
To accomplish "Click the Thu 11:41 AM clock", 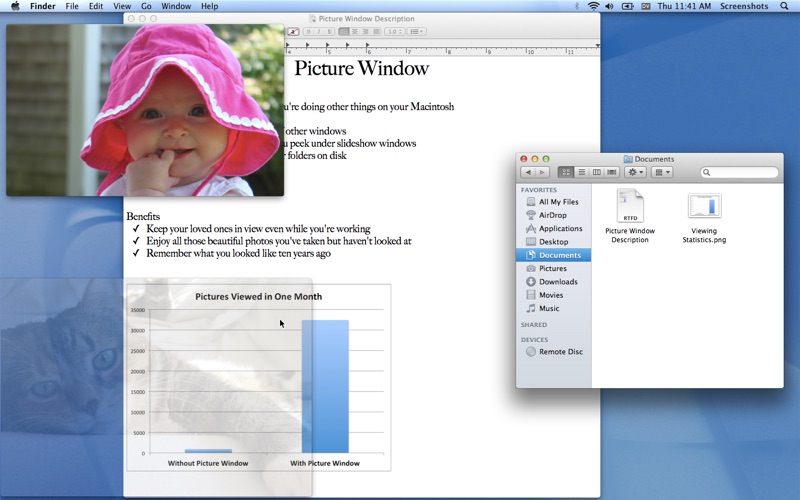I will (684, 6).
